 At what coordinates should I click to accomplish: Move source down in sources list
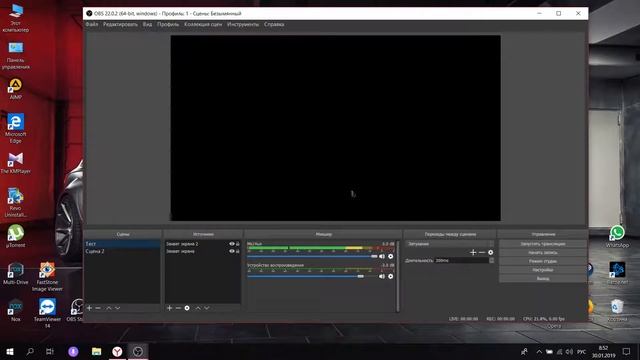tap(207, 308)
